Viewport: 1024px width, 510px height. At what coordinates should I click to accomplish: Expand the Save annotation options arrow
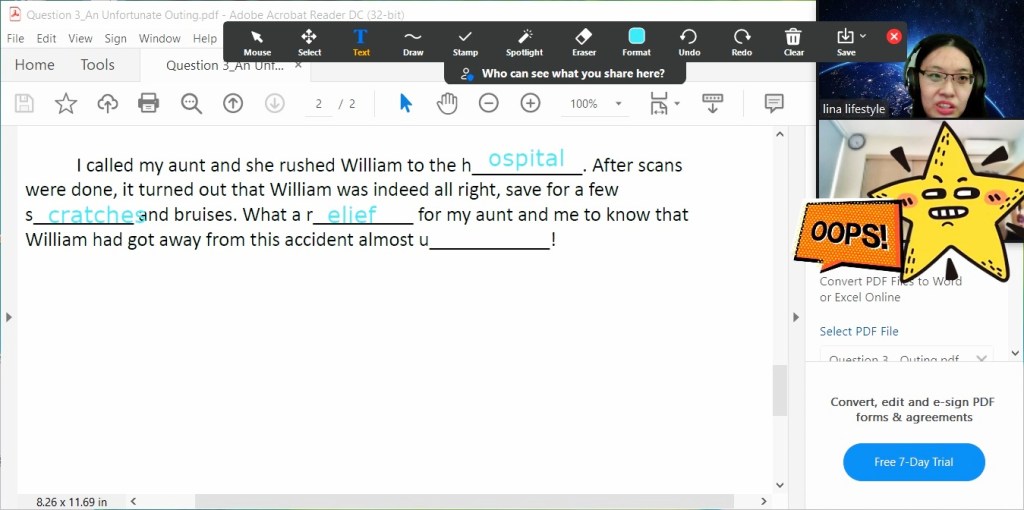(x=864, y=37)
